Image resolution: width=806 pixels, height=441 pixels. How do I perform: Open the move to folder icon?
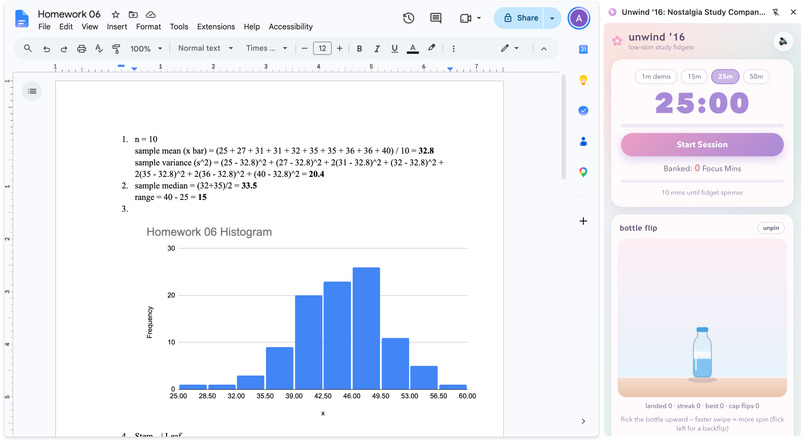133,14
